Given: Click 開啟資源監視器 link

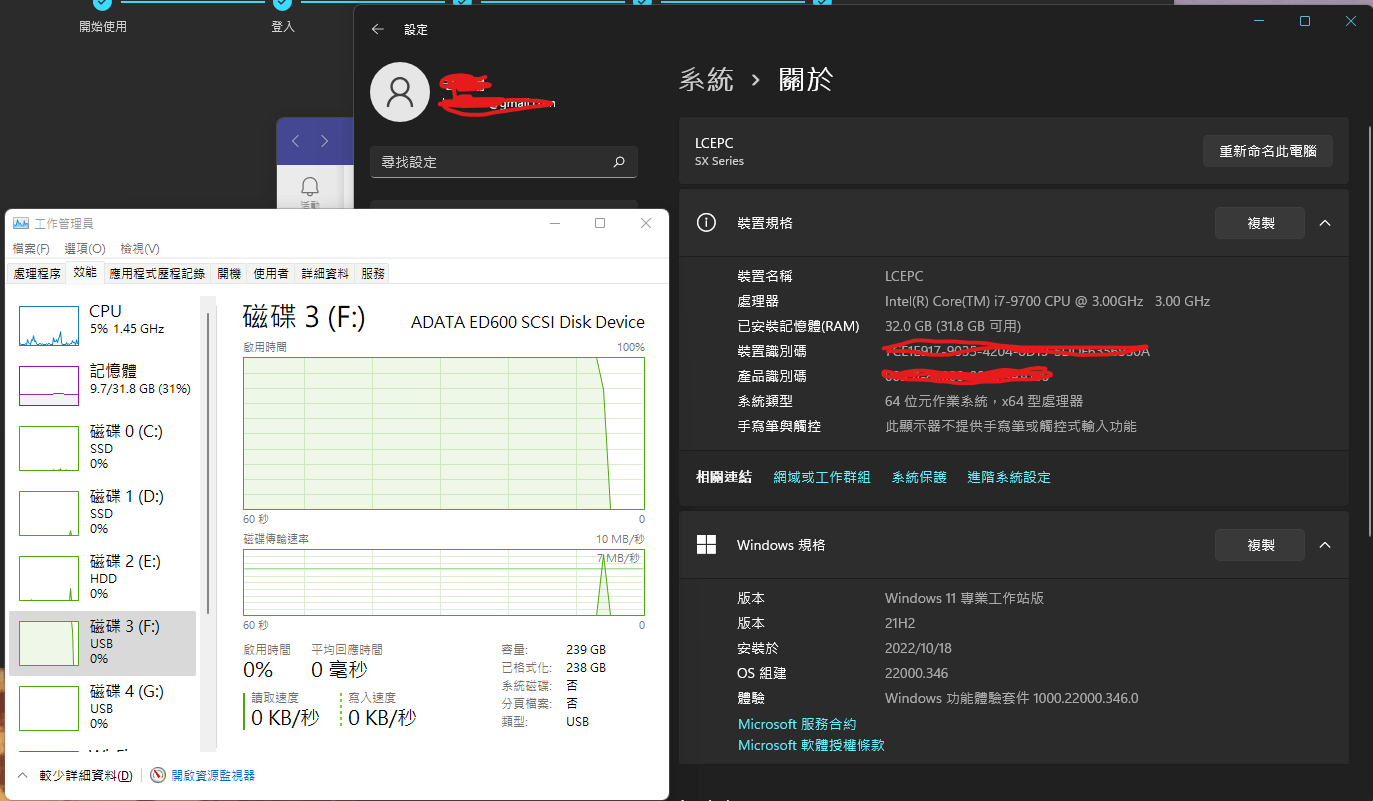Looking at the screenshot, I should point(213,775).
